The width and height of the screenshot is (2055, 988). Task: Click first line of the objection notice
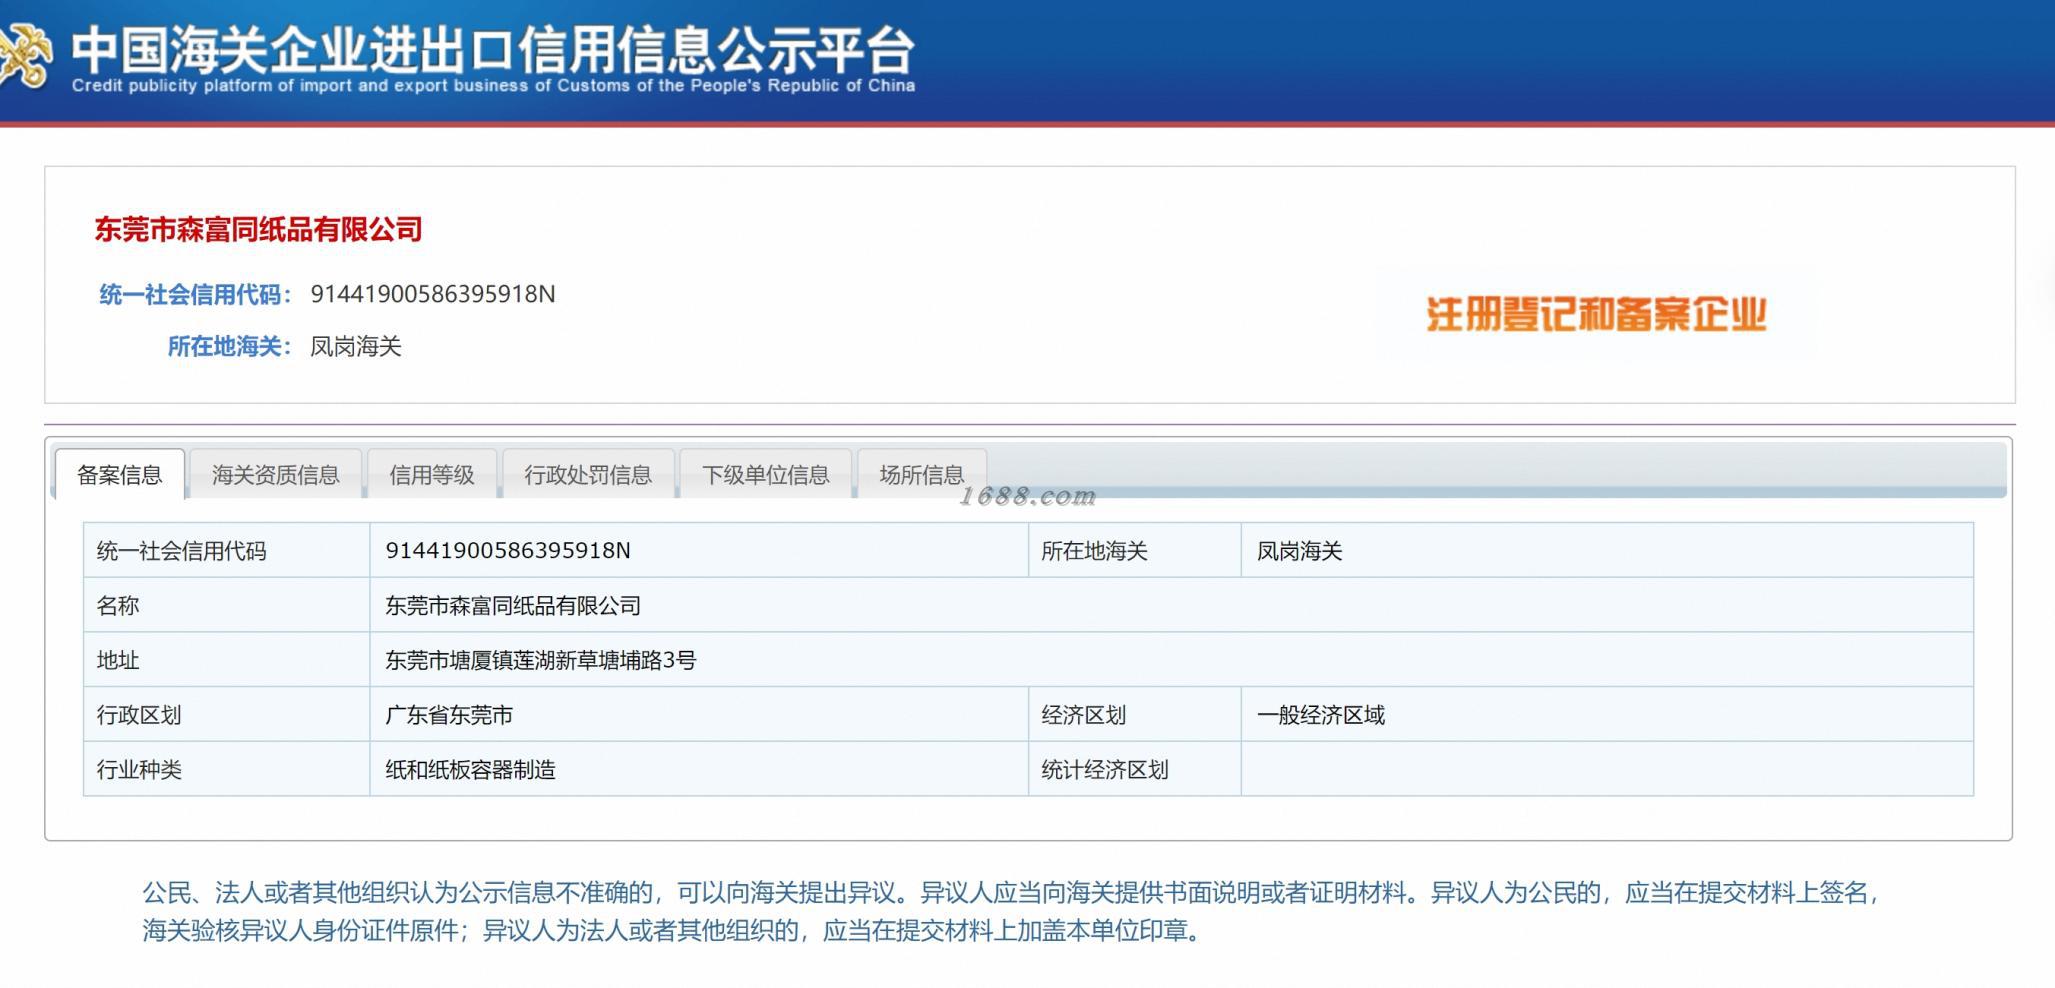coord(1012,893)
